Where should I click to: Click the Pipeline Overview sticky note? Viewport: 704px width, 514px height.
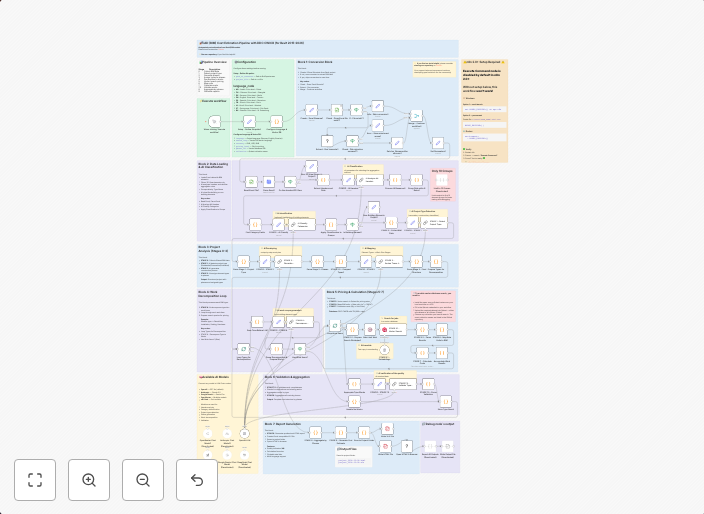coord(214,79)
